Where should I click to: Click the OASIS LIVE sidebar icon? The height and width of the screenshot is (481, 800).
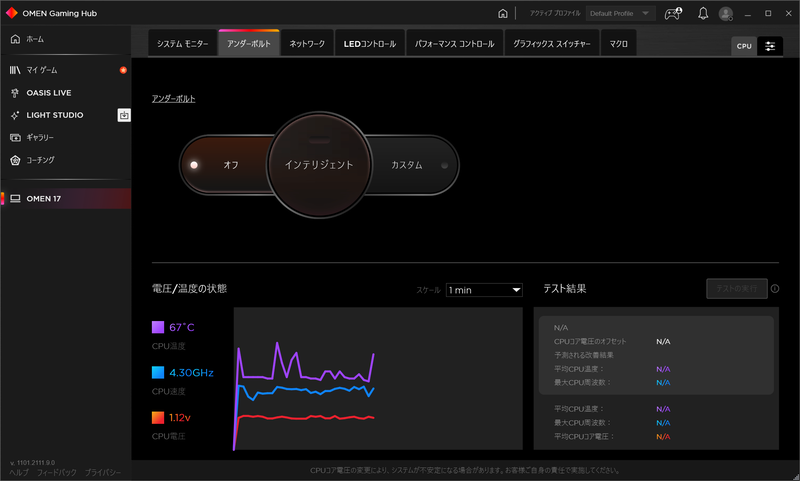tap(15, 93)
